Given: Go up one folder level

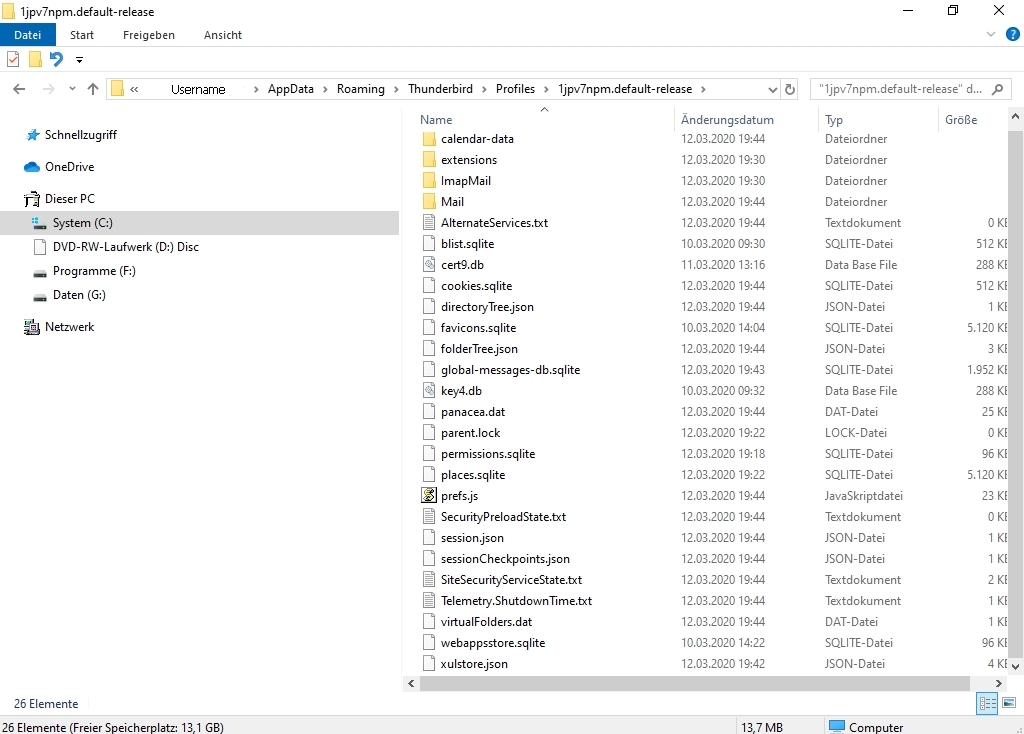Looking at the screenshot, I should (93, 89).
